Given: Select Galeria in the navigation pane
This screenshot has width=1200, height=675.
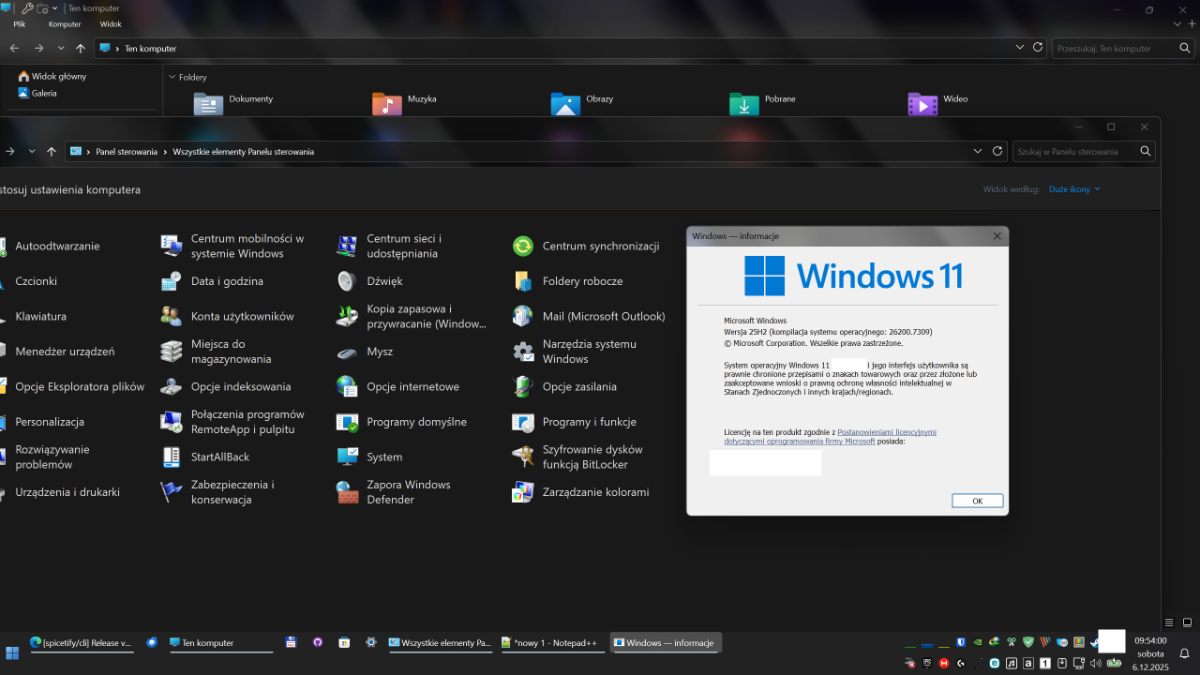Looking at the screenshot, I should click(x=43, y=93).
